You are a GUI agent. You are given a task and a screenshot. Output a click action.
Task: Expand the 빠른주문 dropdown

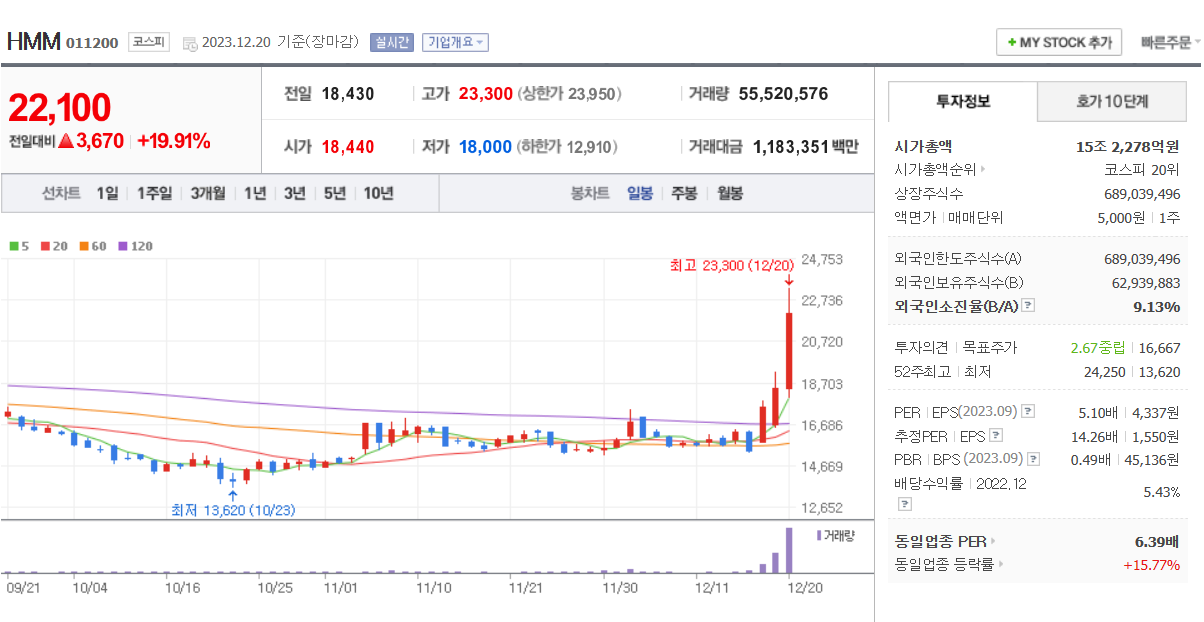[x=1171, y=42]
